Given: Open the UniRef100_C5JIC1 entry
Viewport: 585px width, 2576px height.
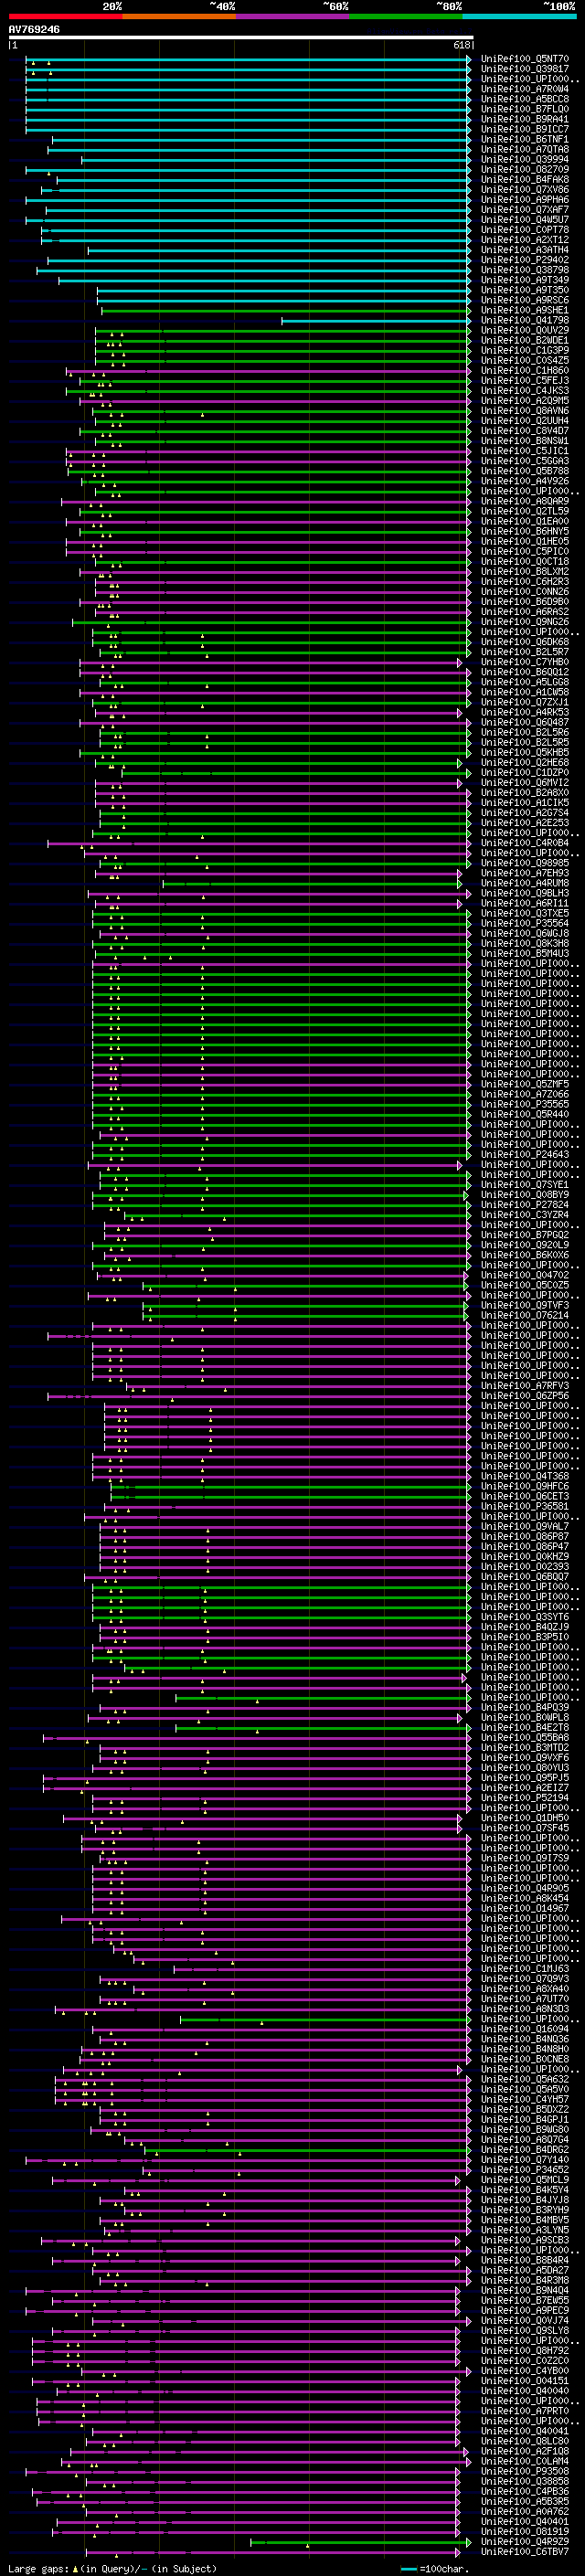Looking at the screenshot, I should pos(525,451).
